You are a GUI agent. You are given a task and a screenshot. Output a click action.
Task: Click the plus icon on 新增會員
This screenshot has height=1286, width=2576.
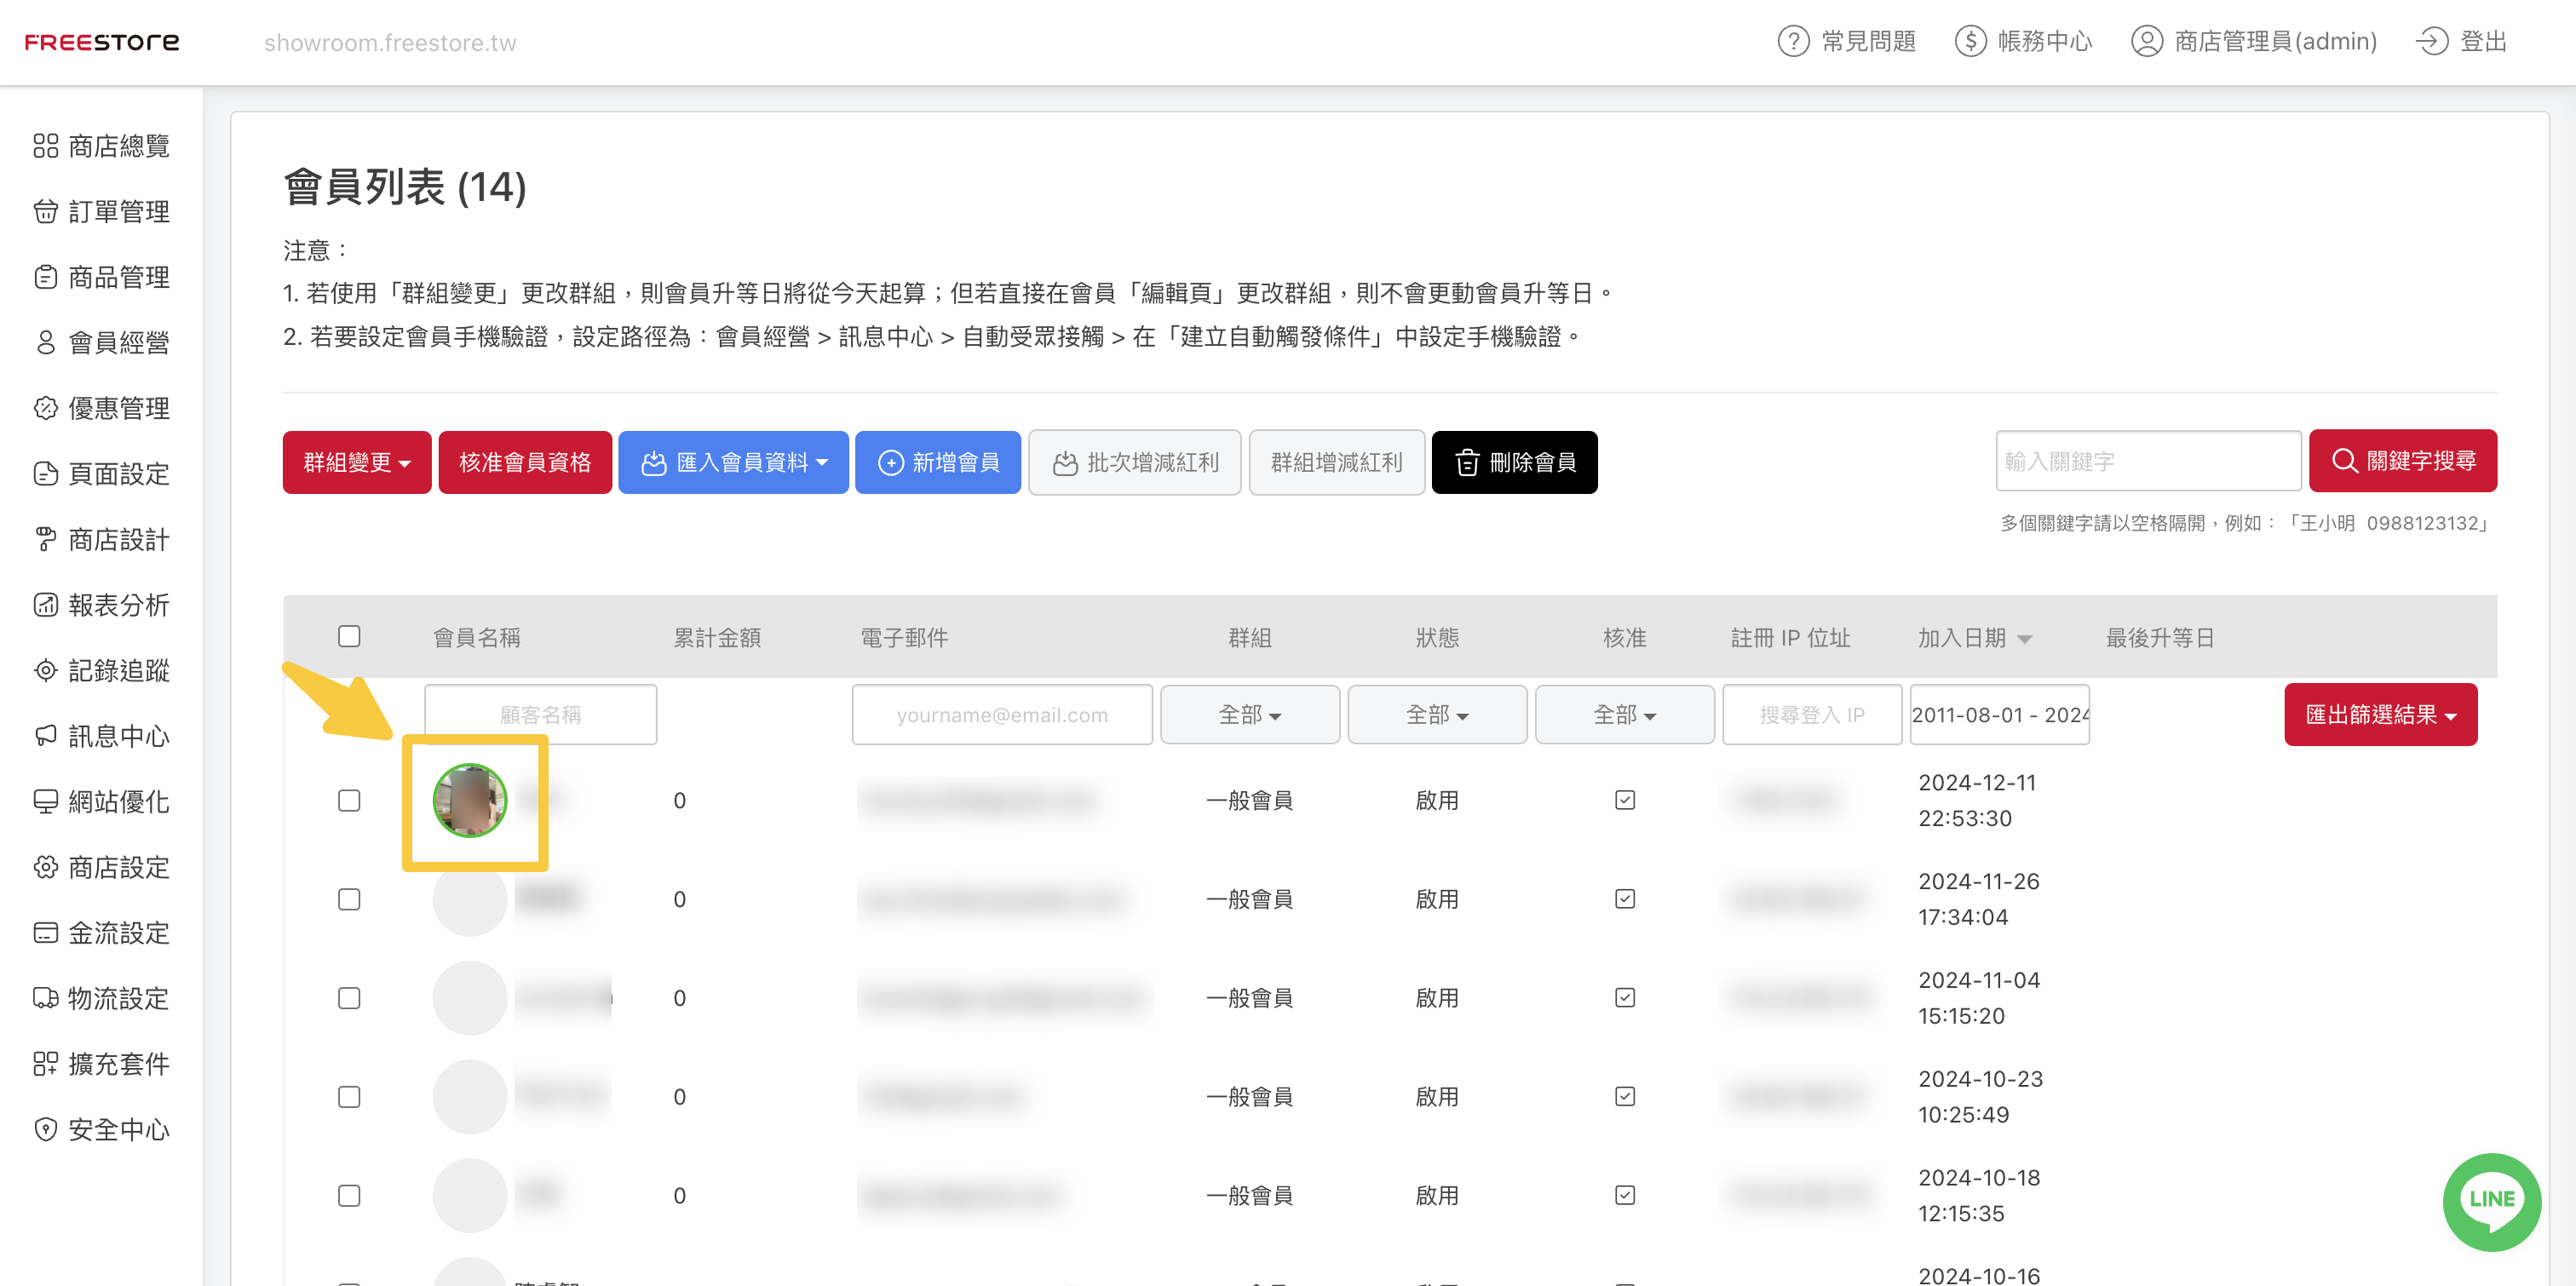tap(890, 463)
